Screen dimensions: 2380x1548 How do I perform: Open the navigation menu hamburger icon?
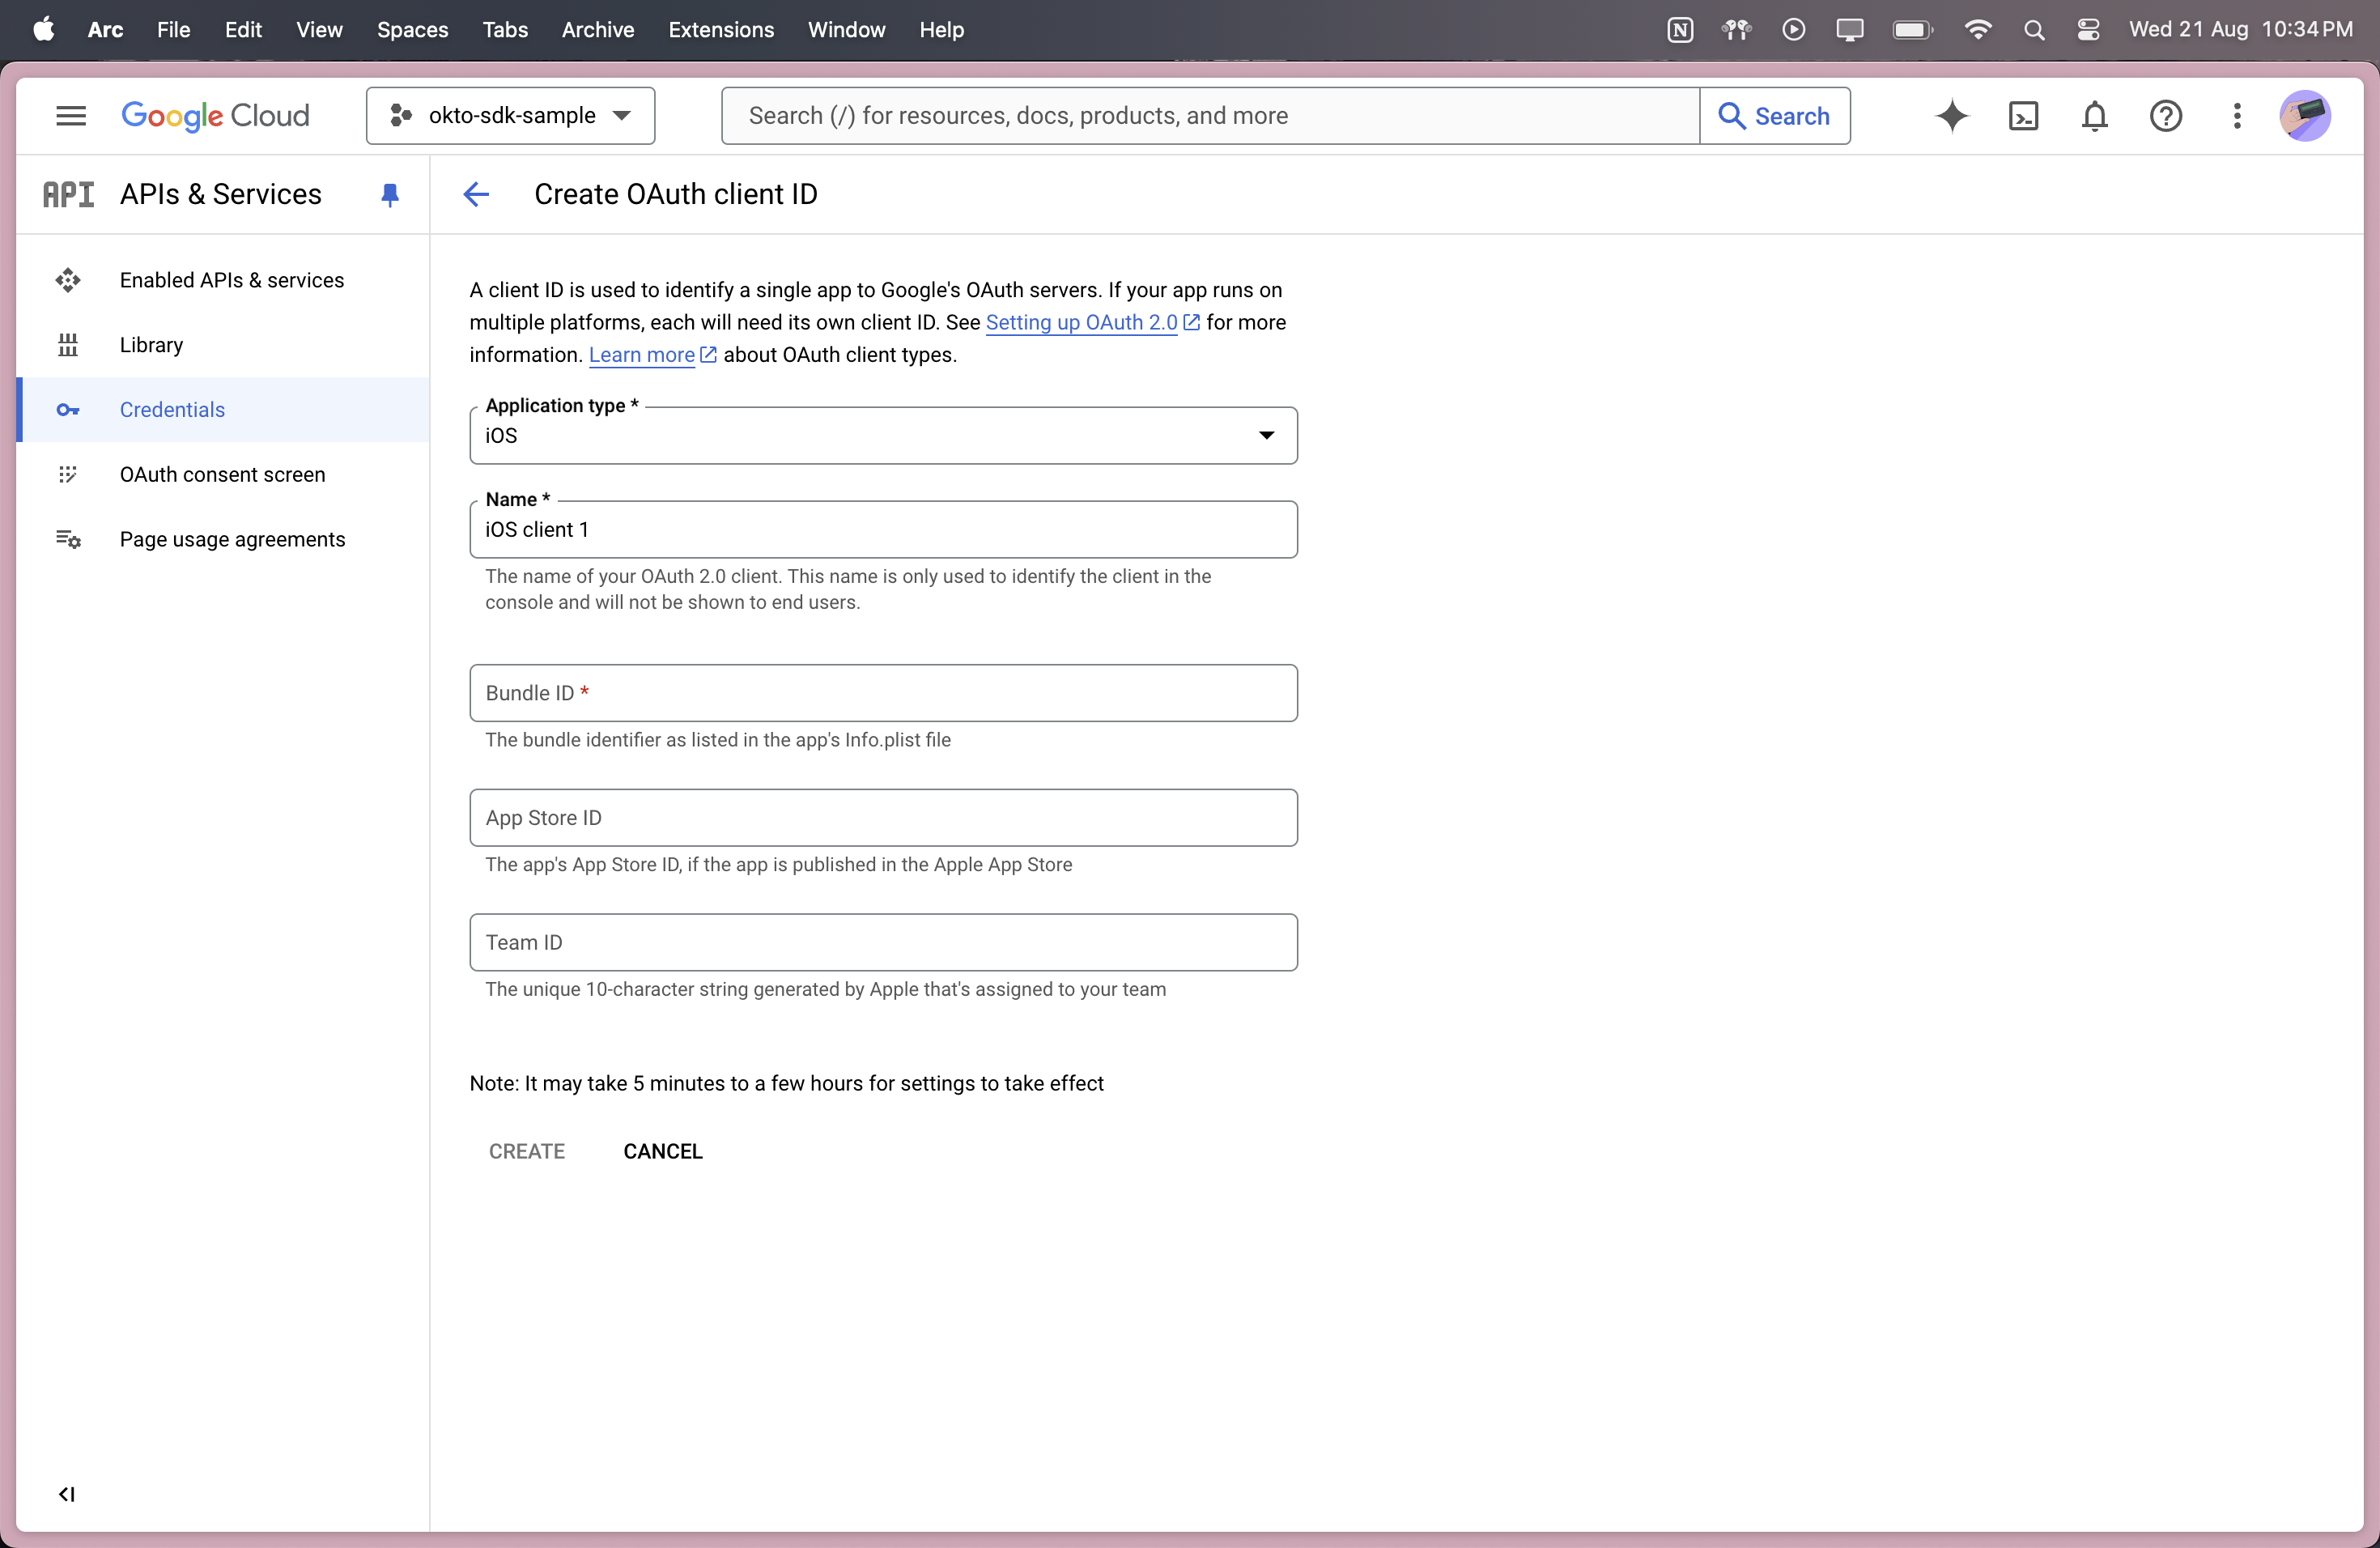[70, 115]
